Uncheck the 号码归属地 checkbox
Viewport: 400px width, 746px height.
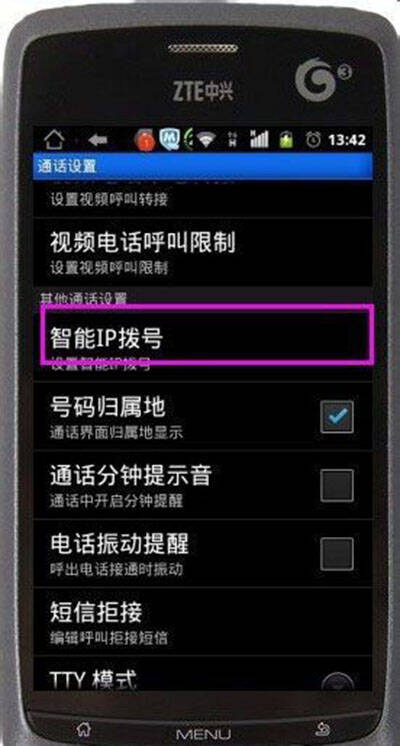(337, 416)
